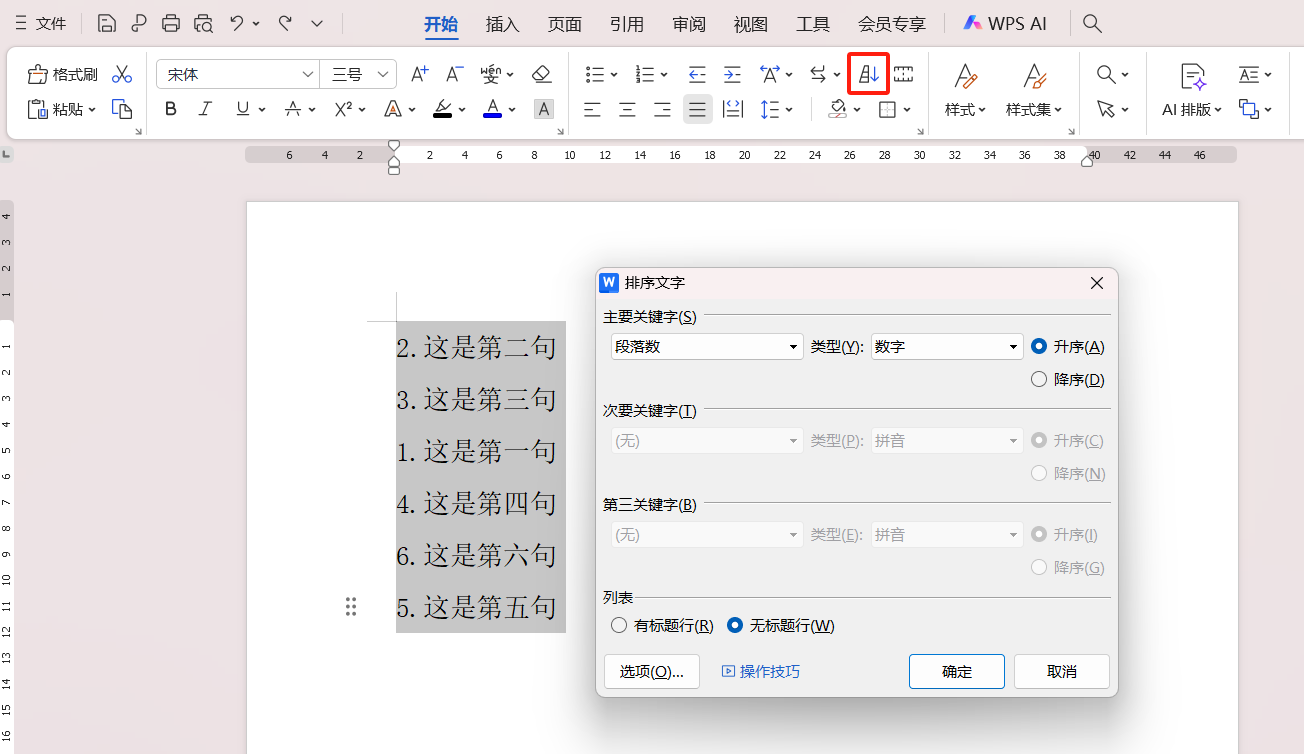The width and height of the screenshot is (1304, 754).
Task: Click the decrease indent icon
Action: point(695,73)
